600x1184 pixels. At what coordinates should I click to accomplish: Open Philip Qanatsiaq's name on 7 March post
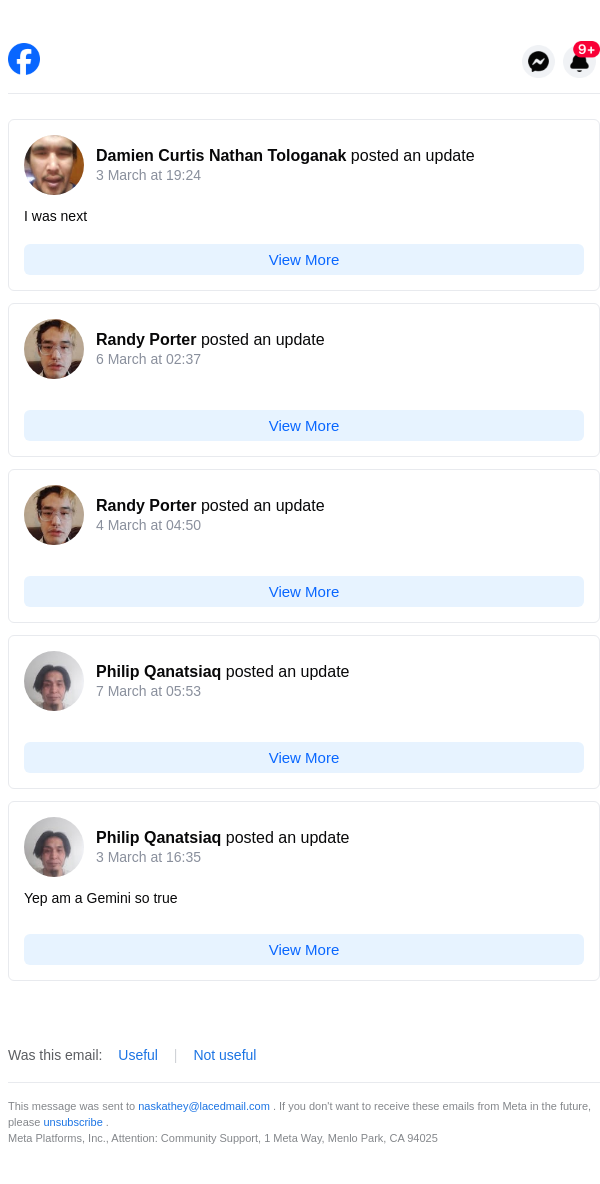tap(158, 672)
